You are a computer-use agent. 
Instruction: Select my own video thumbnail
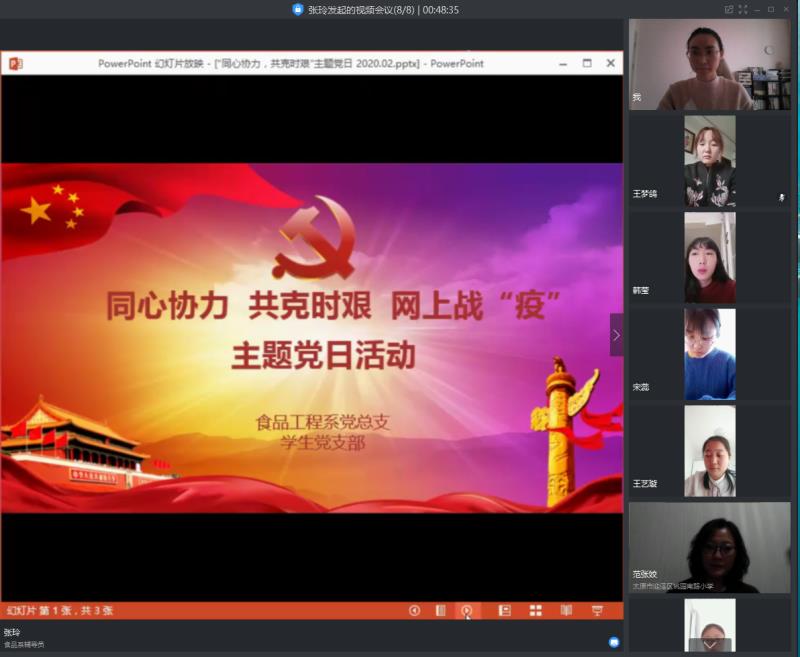tap(709, 65)
